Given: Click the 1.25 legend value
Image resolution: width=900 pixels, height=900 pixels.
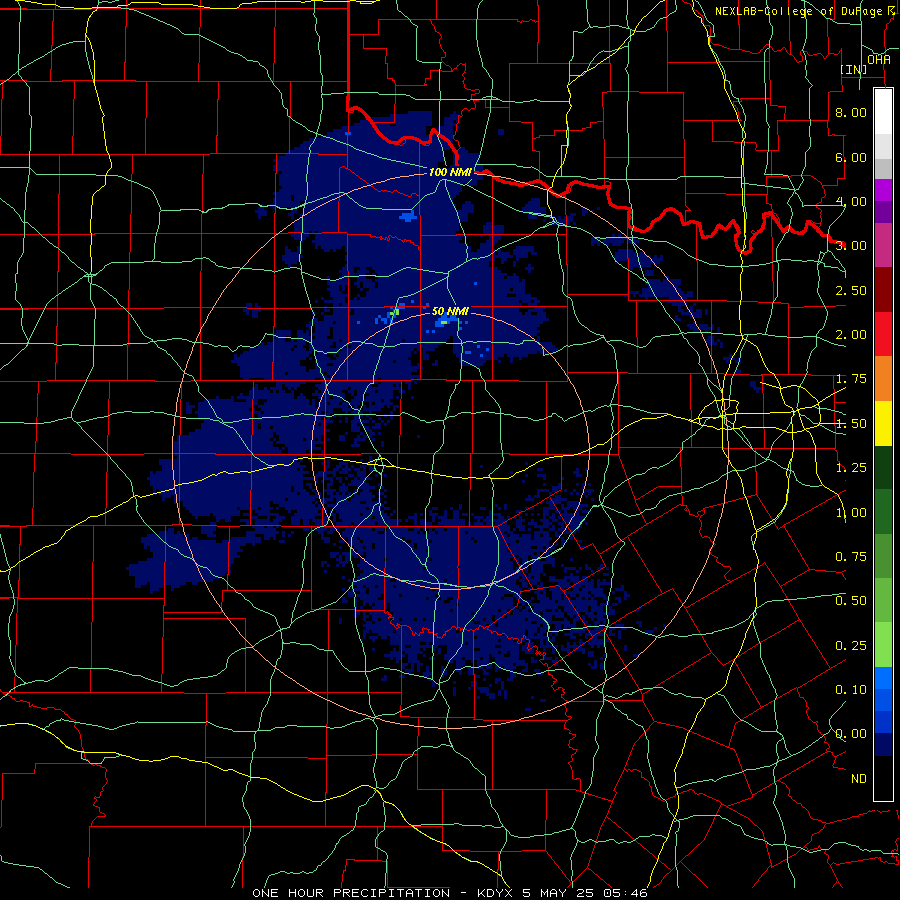Looking at the screenshot, I should coord(851,468).
